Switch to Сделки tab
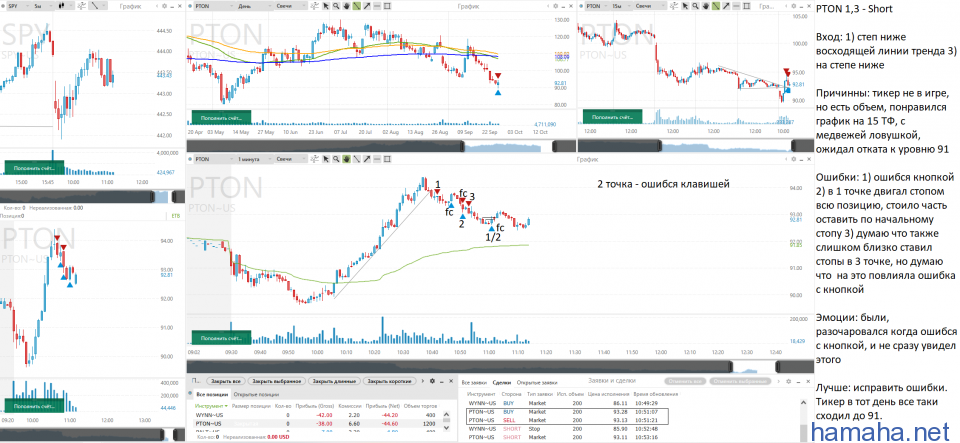This screenshot has height=443, width=960. pos(501,382)
